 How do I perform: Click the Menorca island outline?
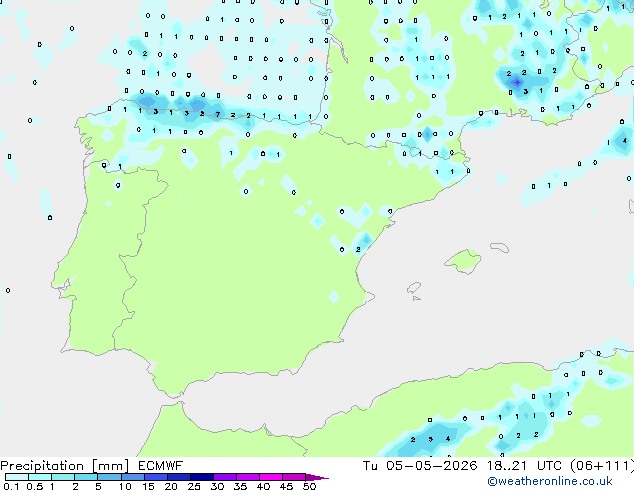[499, 247]
